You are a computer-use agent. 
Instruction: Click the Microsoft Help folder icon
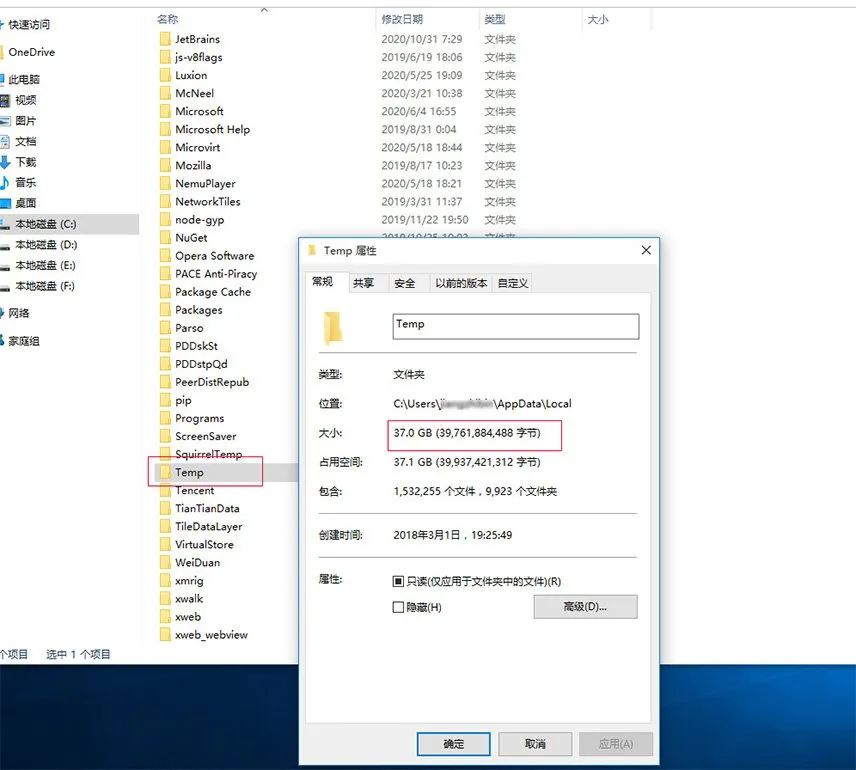click(165, 129)
